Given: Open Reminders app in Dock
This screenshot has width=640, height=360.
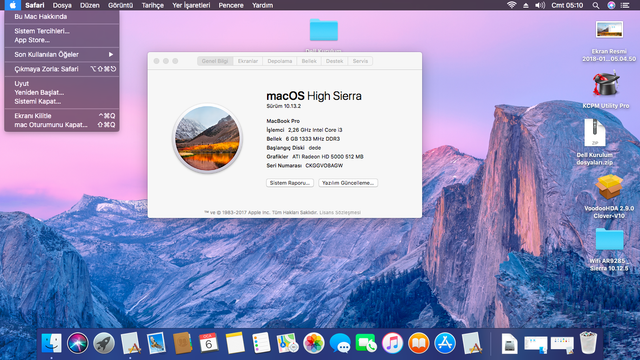Looking at the screenshot, I should tap(261, 343).
